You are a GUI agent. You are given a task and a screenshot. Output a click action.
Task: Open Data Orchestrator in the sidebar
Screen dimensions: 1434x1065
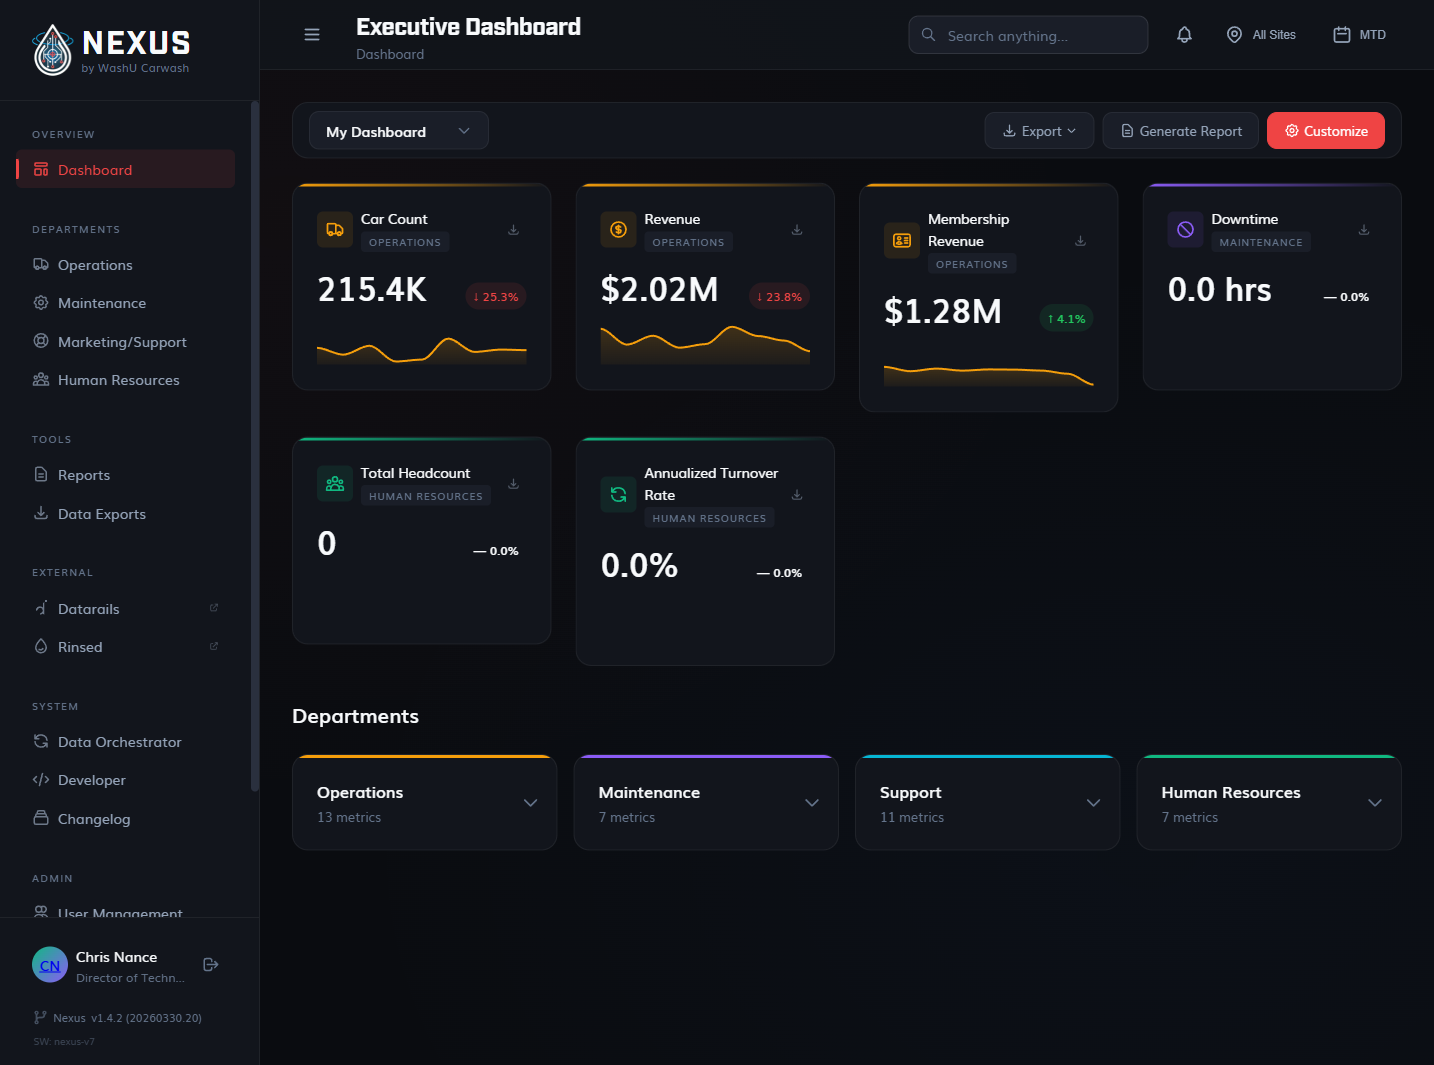tap(126, 742)
